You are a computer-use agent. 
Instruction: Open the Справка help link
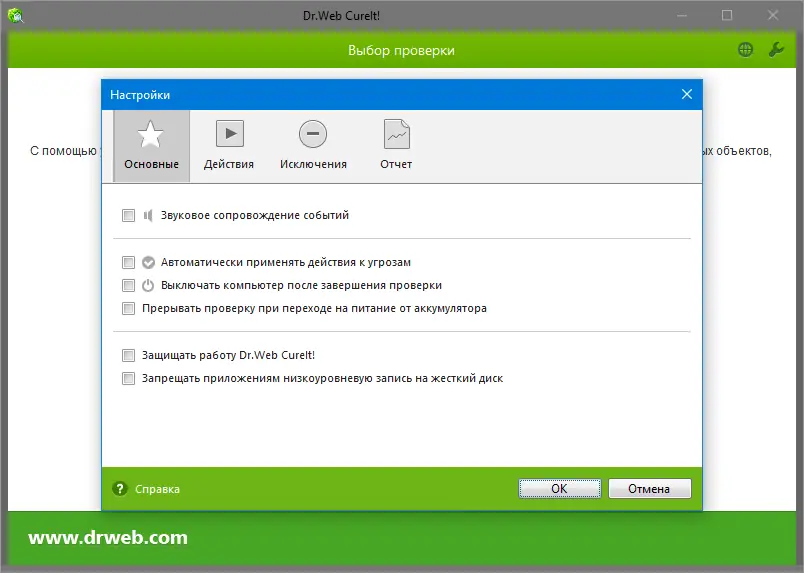[157, 489]
